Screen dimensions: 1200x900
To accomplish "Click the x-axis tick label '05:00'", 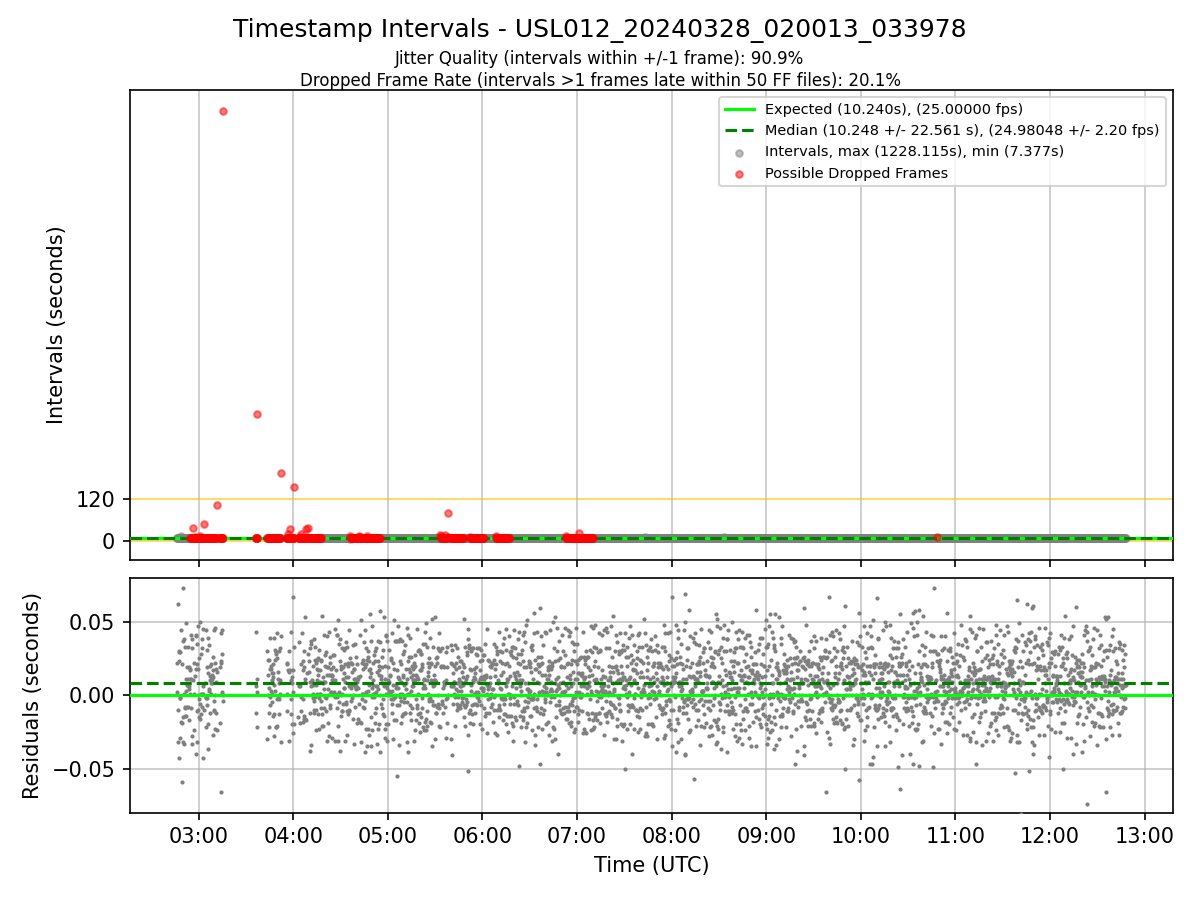I will click(387, 834).
